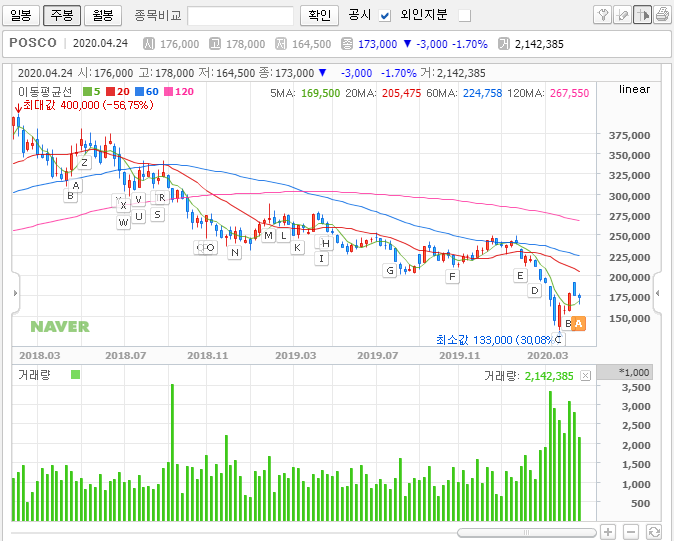Open disclosure marker C at minimum

pos(558,340)
